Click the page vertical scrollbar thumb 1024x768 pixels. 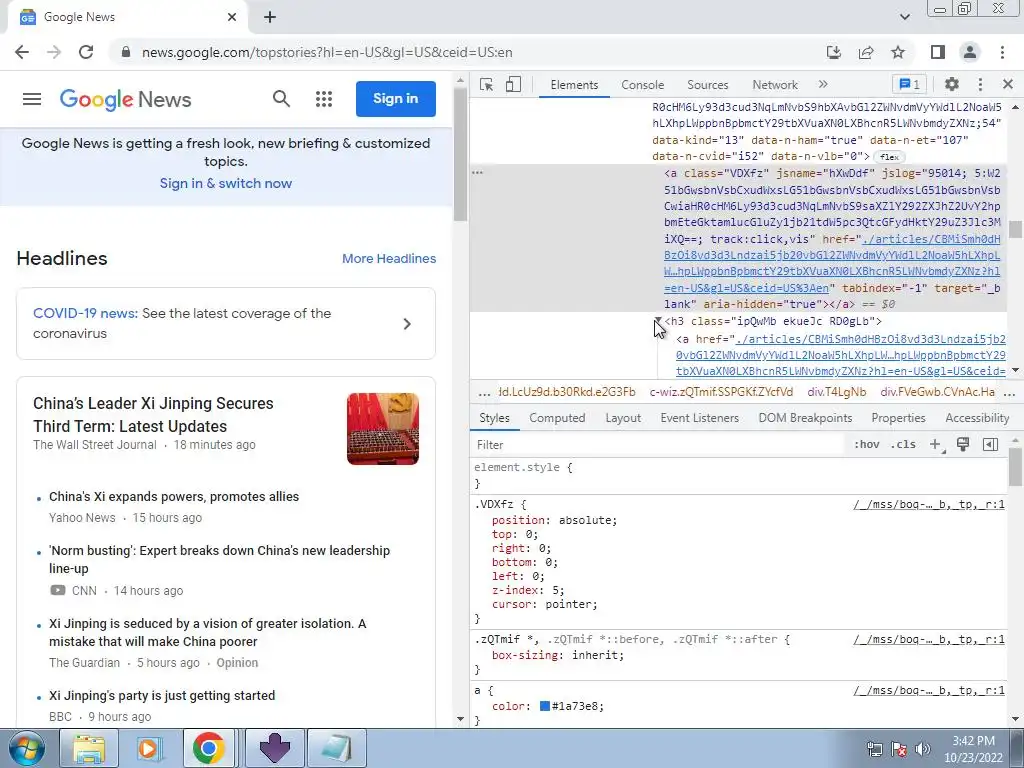(460, 153)
